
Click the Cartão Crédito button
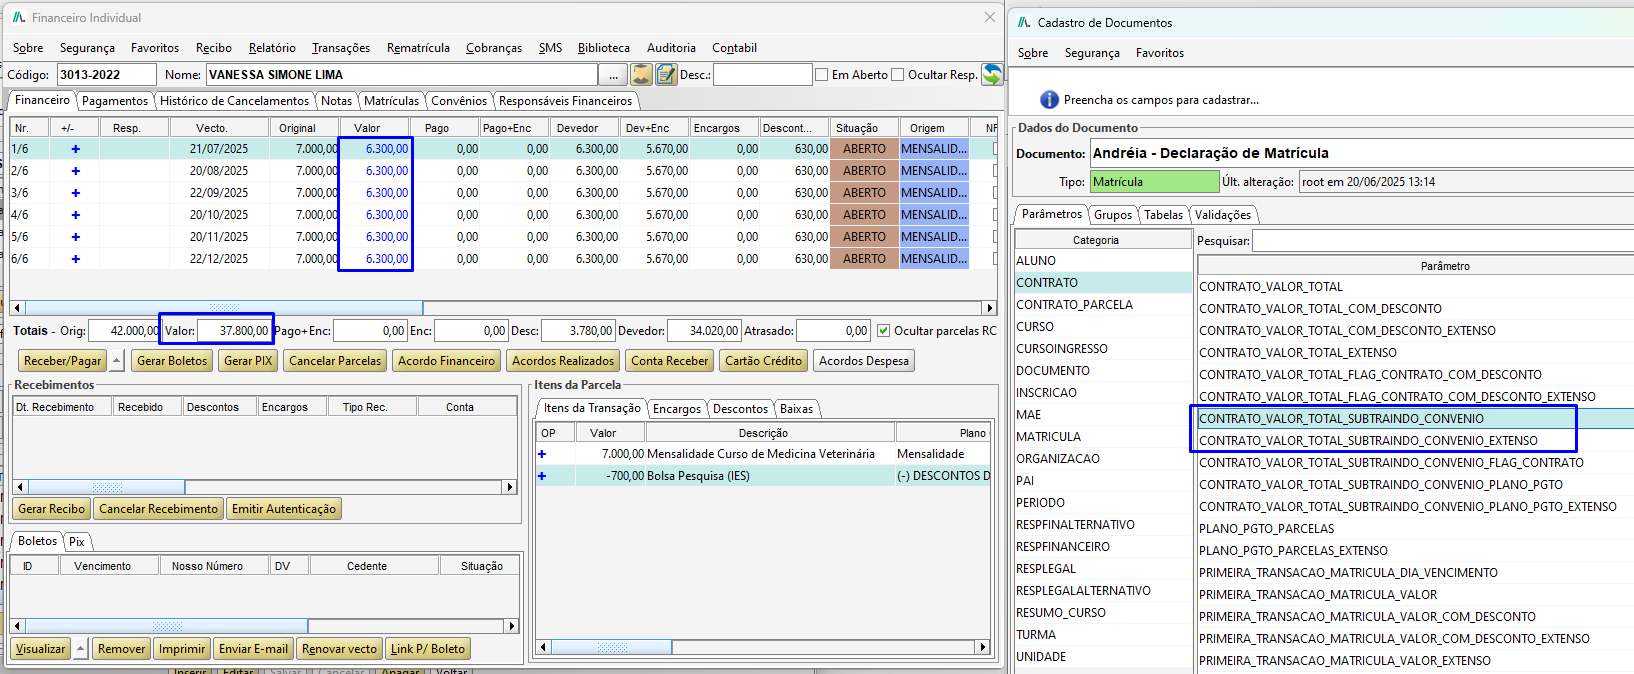click(x=764, y=361)
